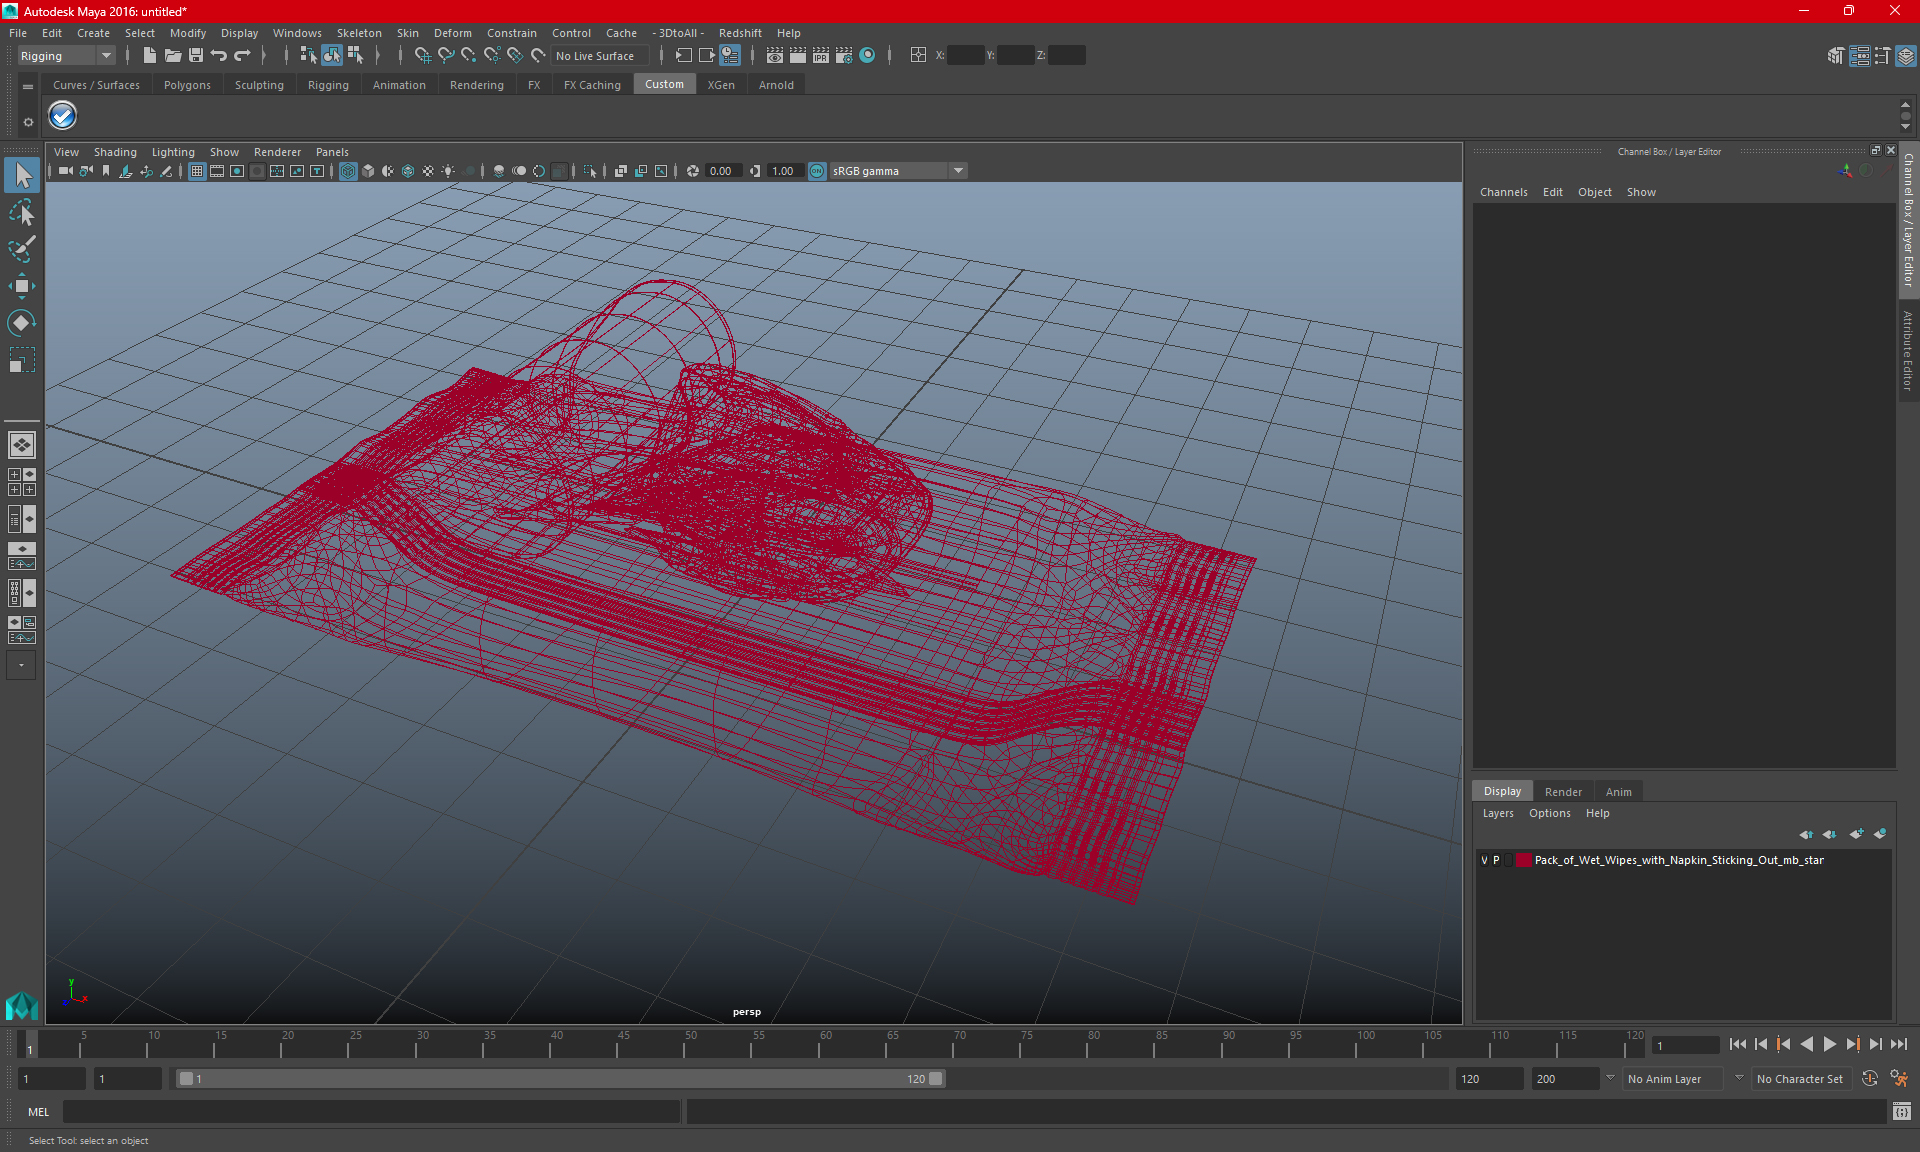
Task: Select the Pack_of_Wet_Wipes layer row
Action: (1683, 860)
